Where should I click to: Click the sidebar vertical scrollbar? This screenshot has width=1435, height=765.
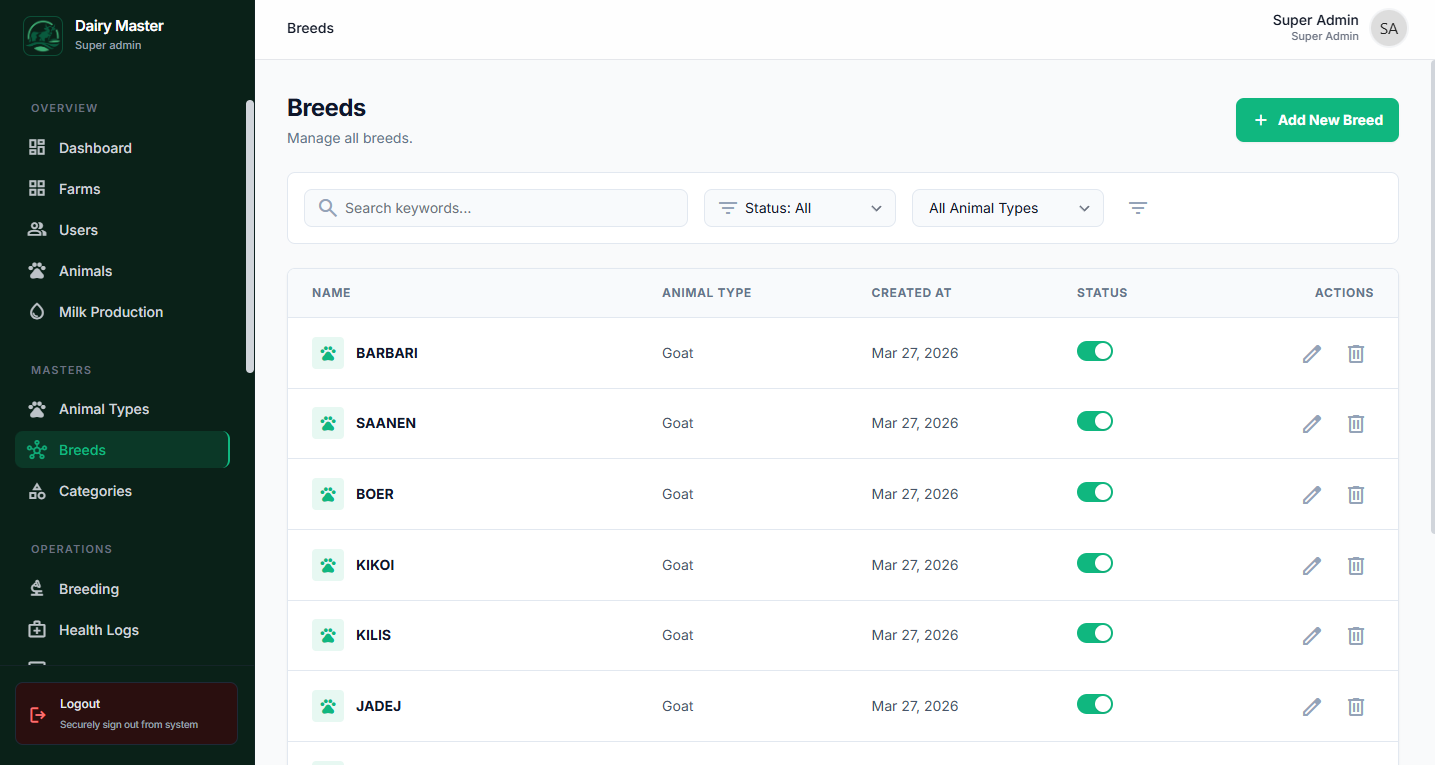tap(250, 236)
